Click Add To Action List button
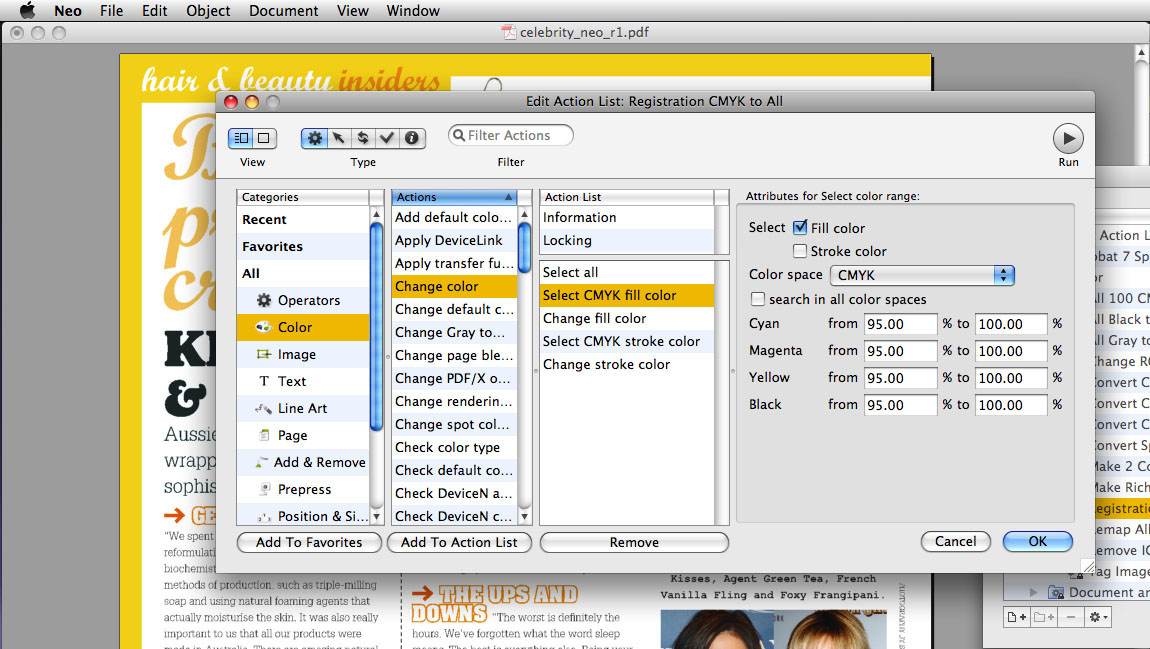 pyautogui.click(x=459, y=542)
